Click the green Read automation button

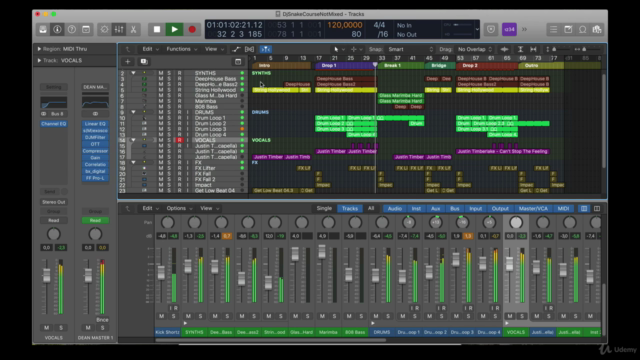click(95, 220)
